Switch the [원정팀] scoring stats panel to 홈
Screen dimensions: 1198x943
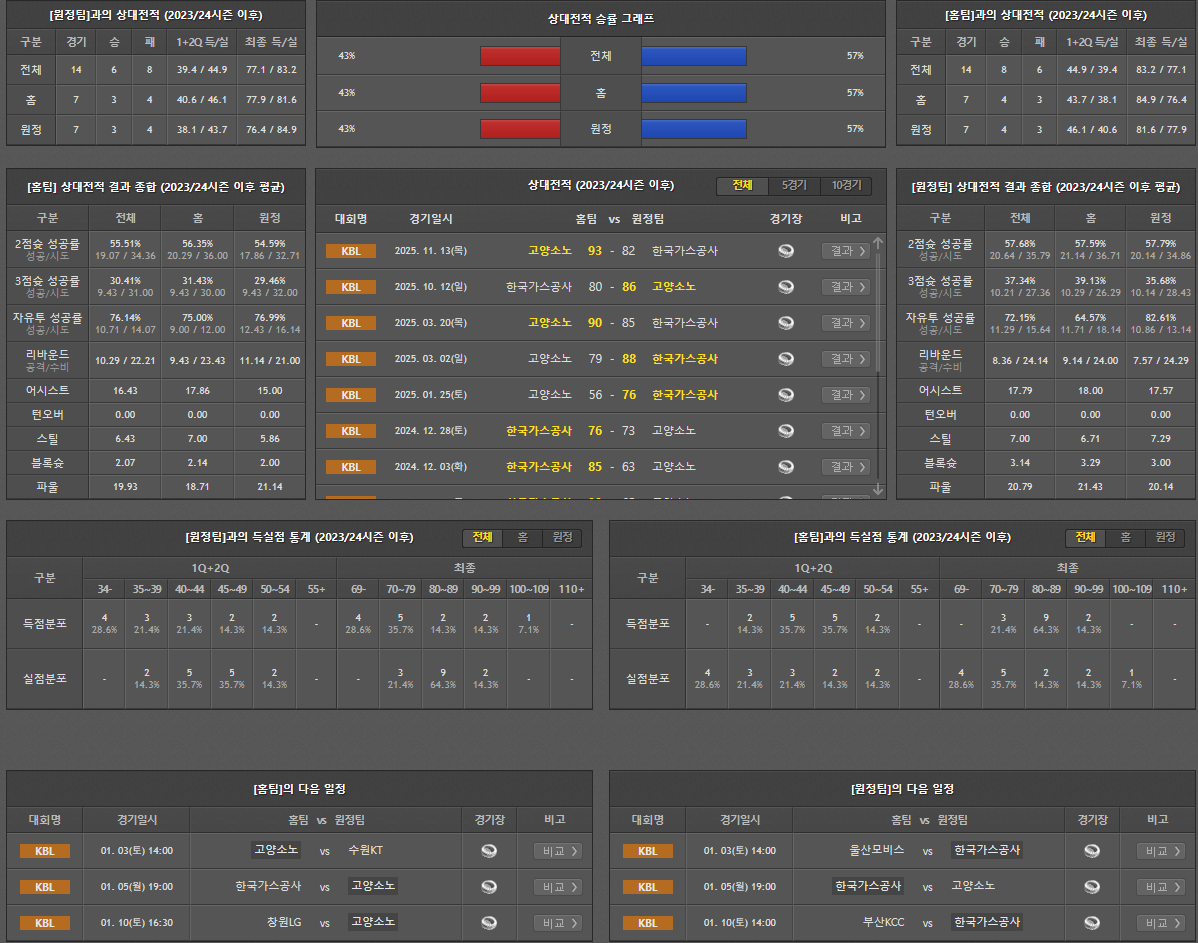coord(522,538)
